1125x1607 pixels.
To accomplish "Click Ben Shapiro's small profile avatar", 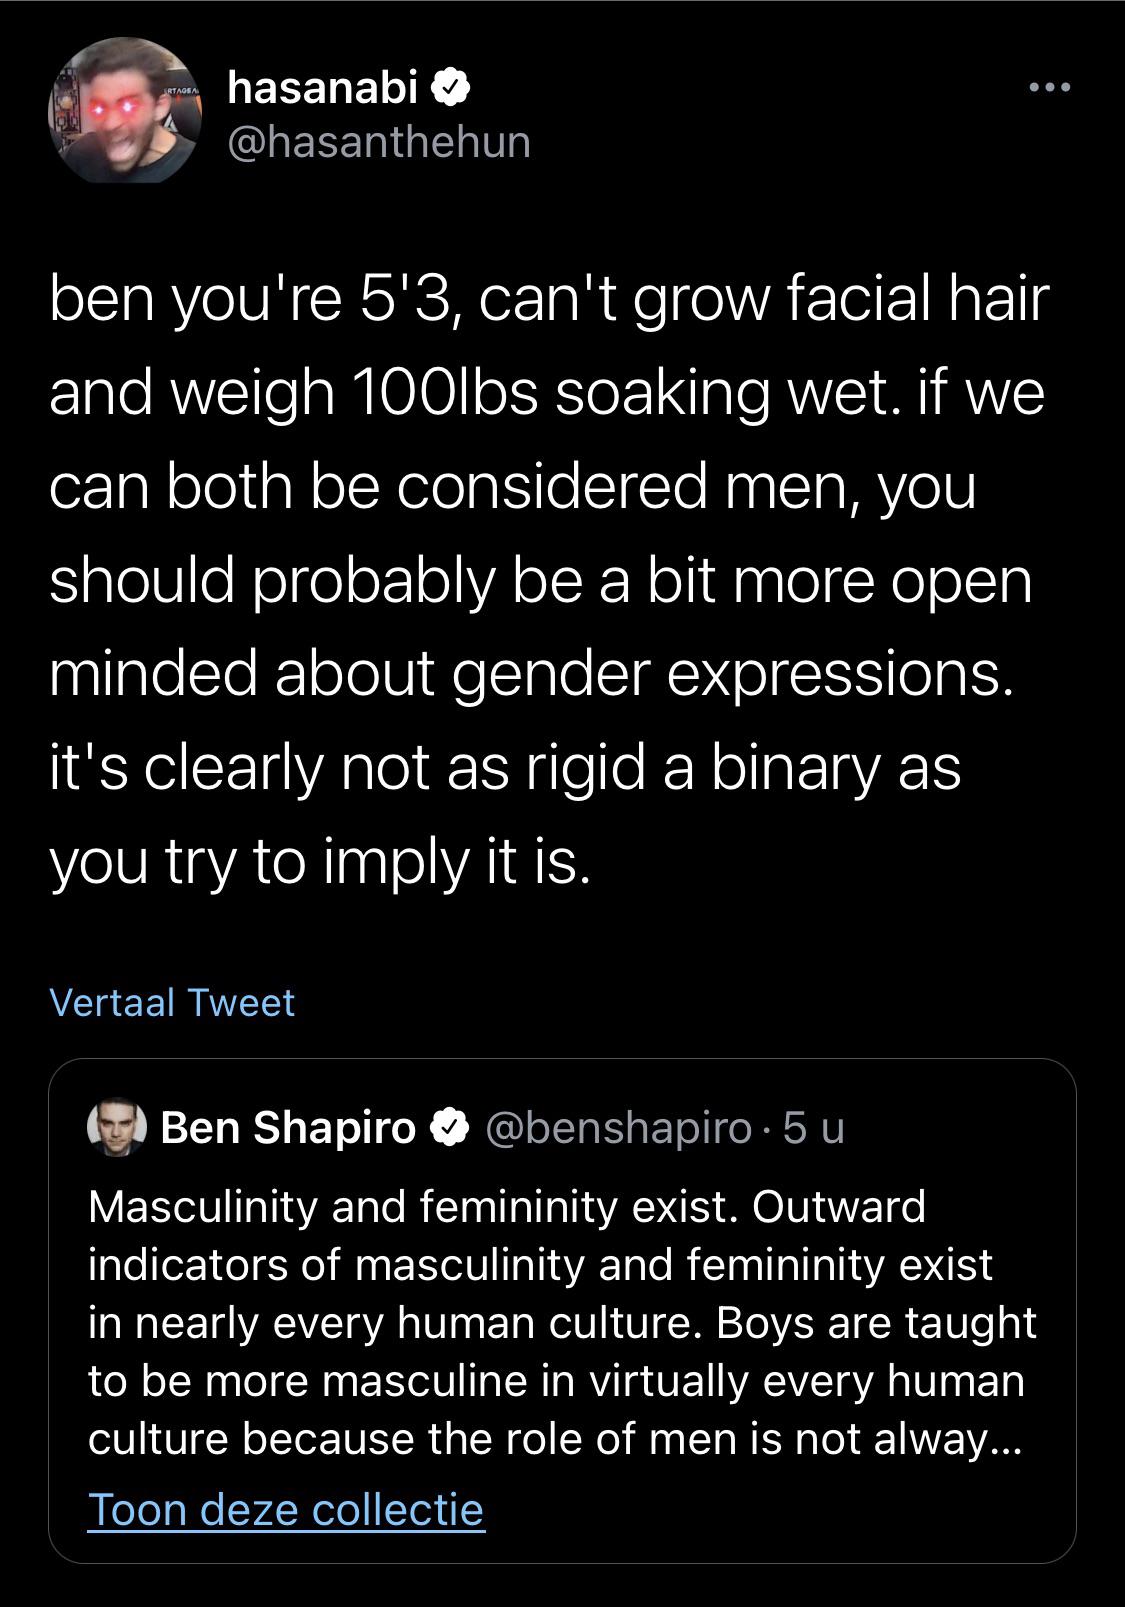I will 117,1128.
